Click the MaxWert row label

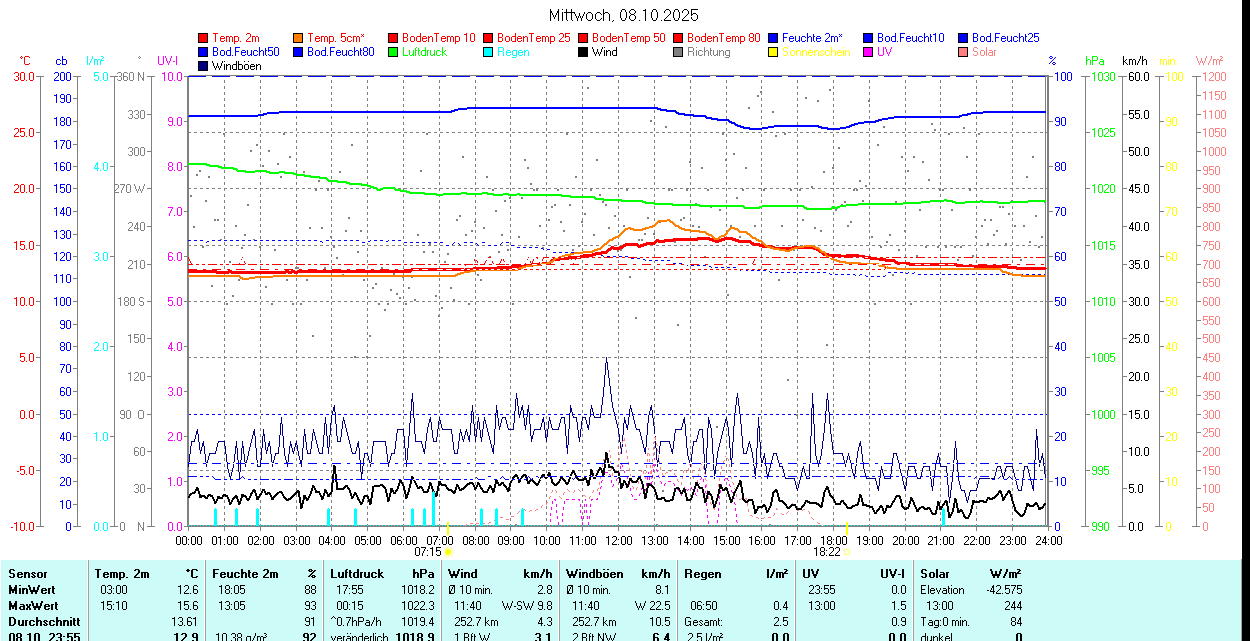[x=33, y=606]
